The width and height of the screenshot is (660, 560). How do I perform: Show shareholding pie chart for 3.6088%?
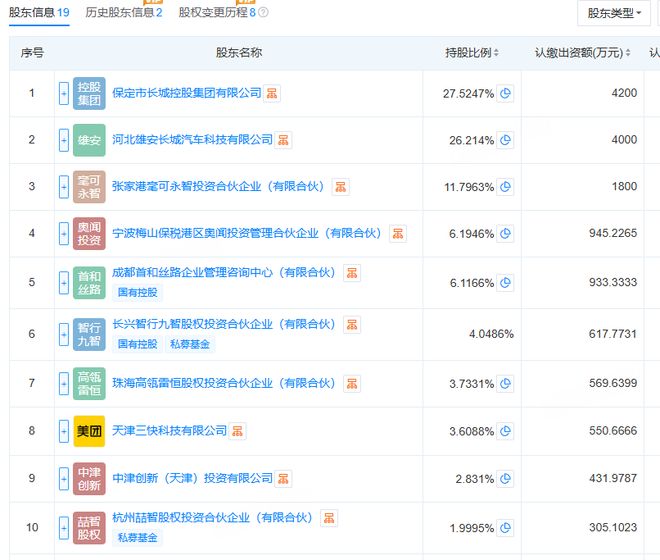[x=505, y=431]
